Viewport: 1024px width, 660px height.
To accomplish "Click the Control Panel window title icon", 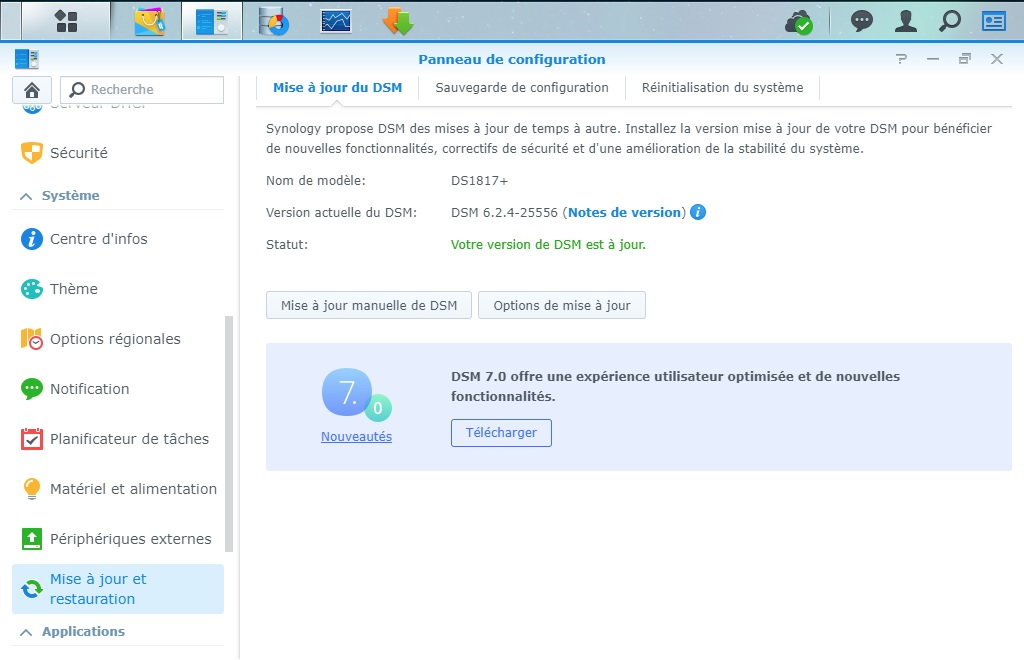I will tap(27, 59).
